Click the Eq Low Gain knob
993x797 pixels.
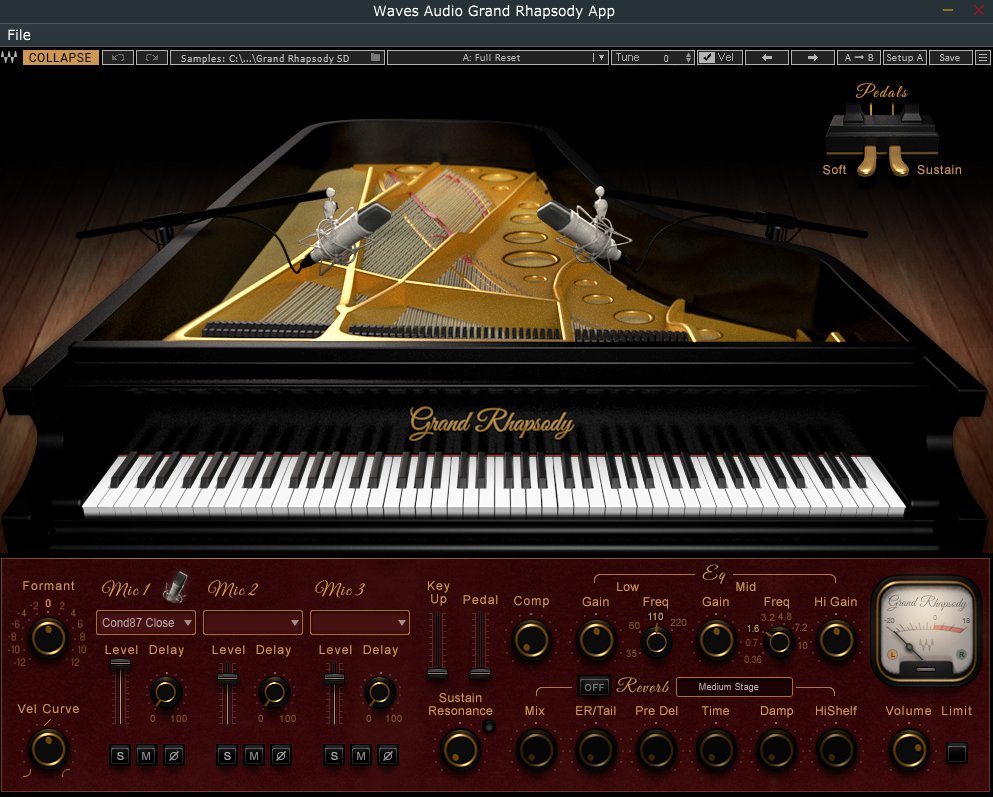click(596, 639)
